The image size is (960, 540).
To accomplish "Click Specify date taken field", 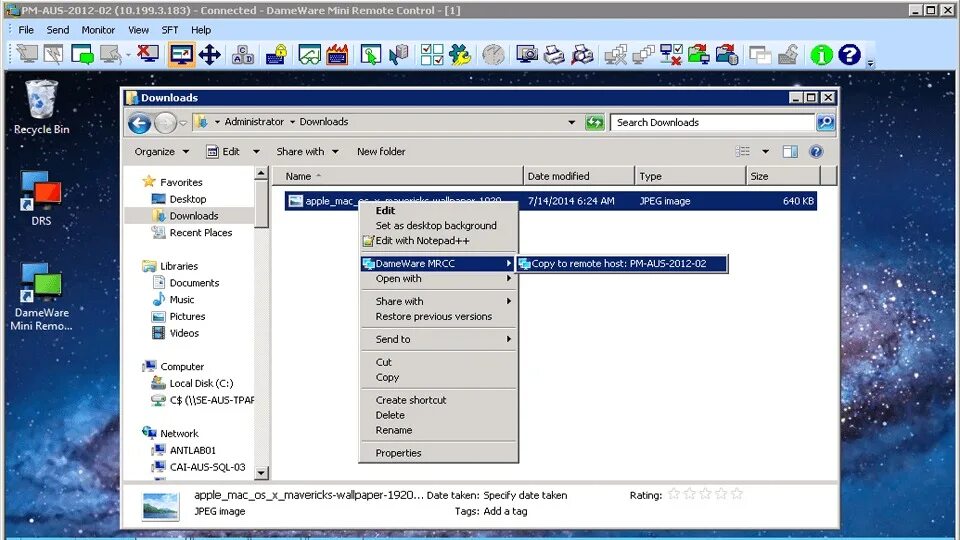I will tap(525, 495).
